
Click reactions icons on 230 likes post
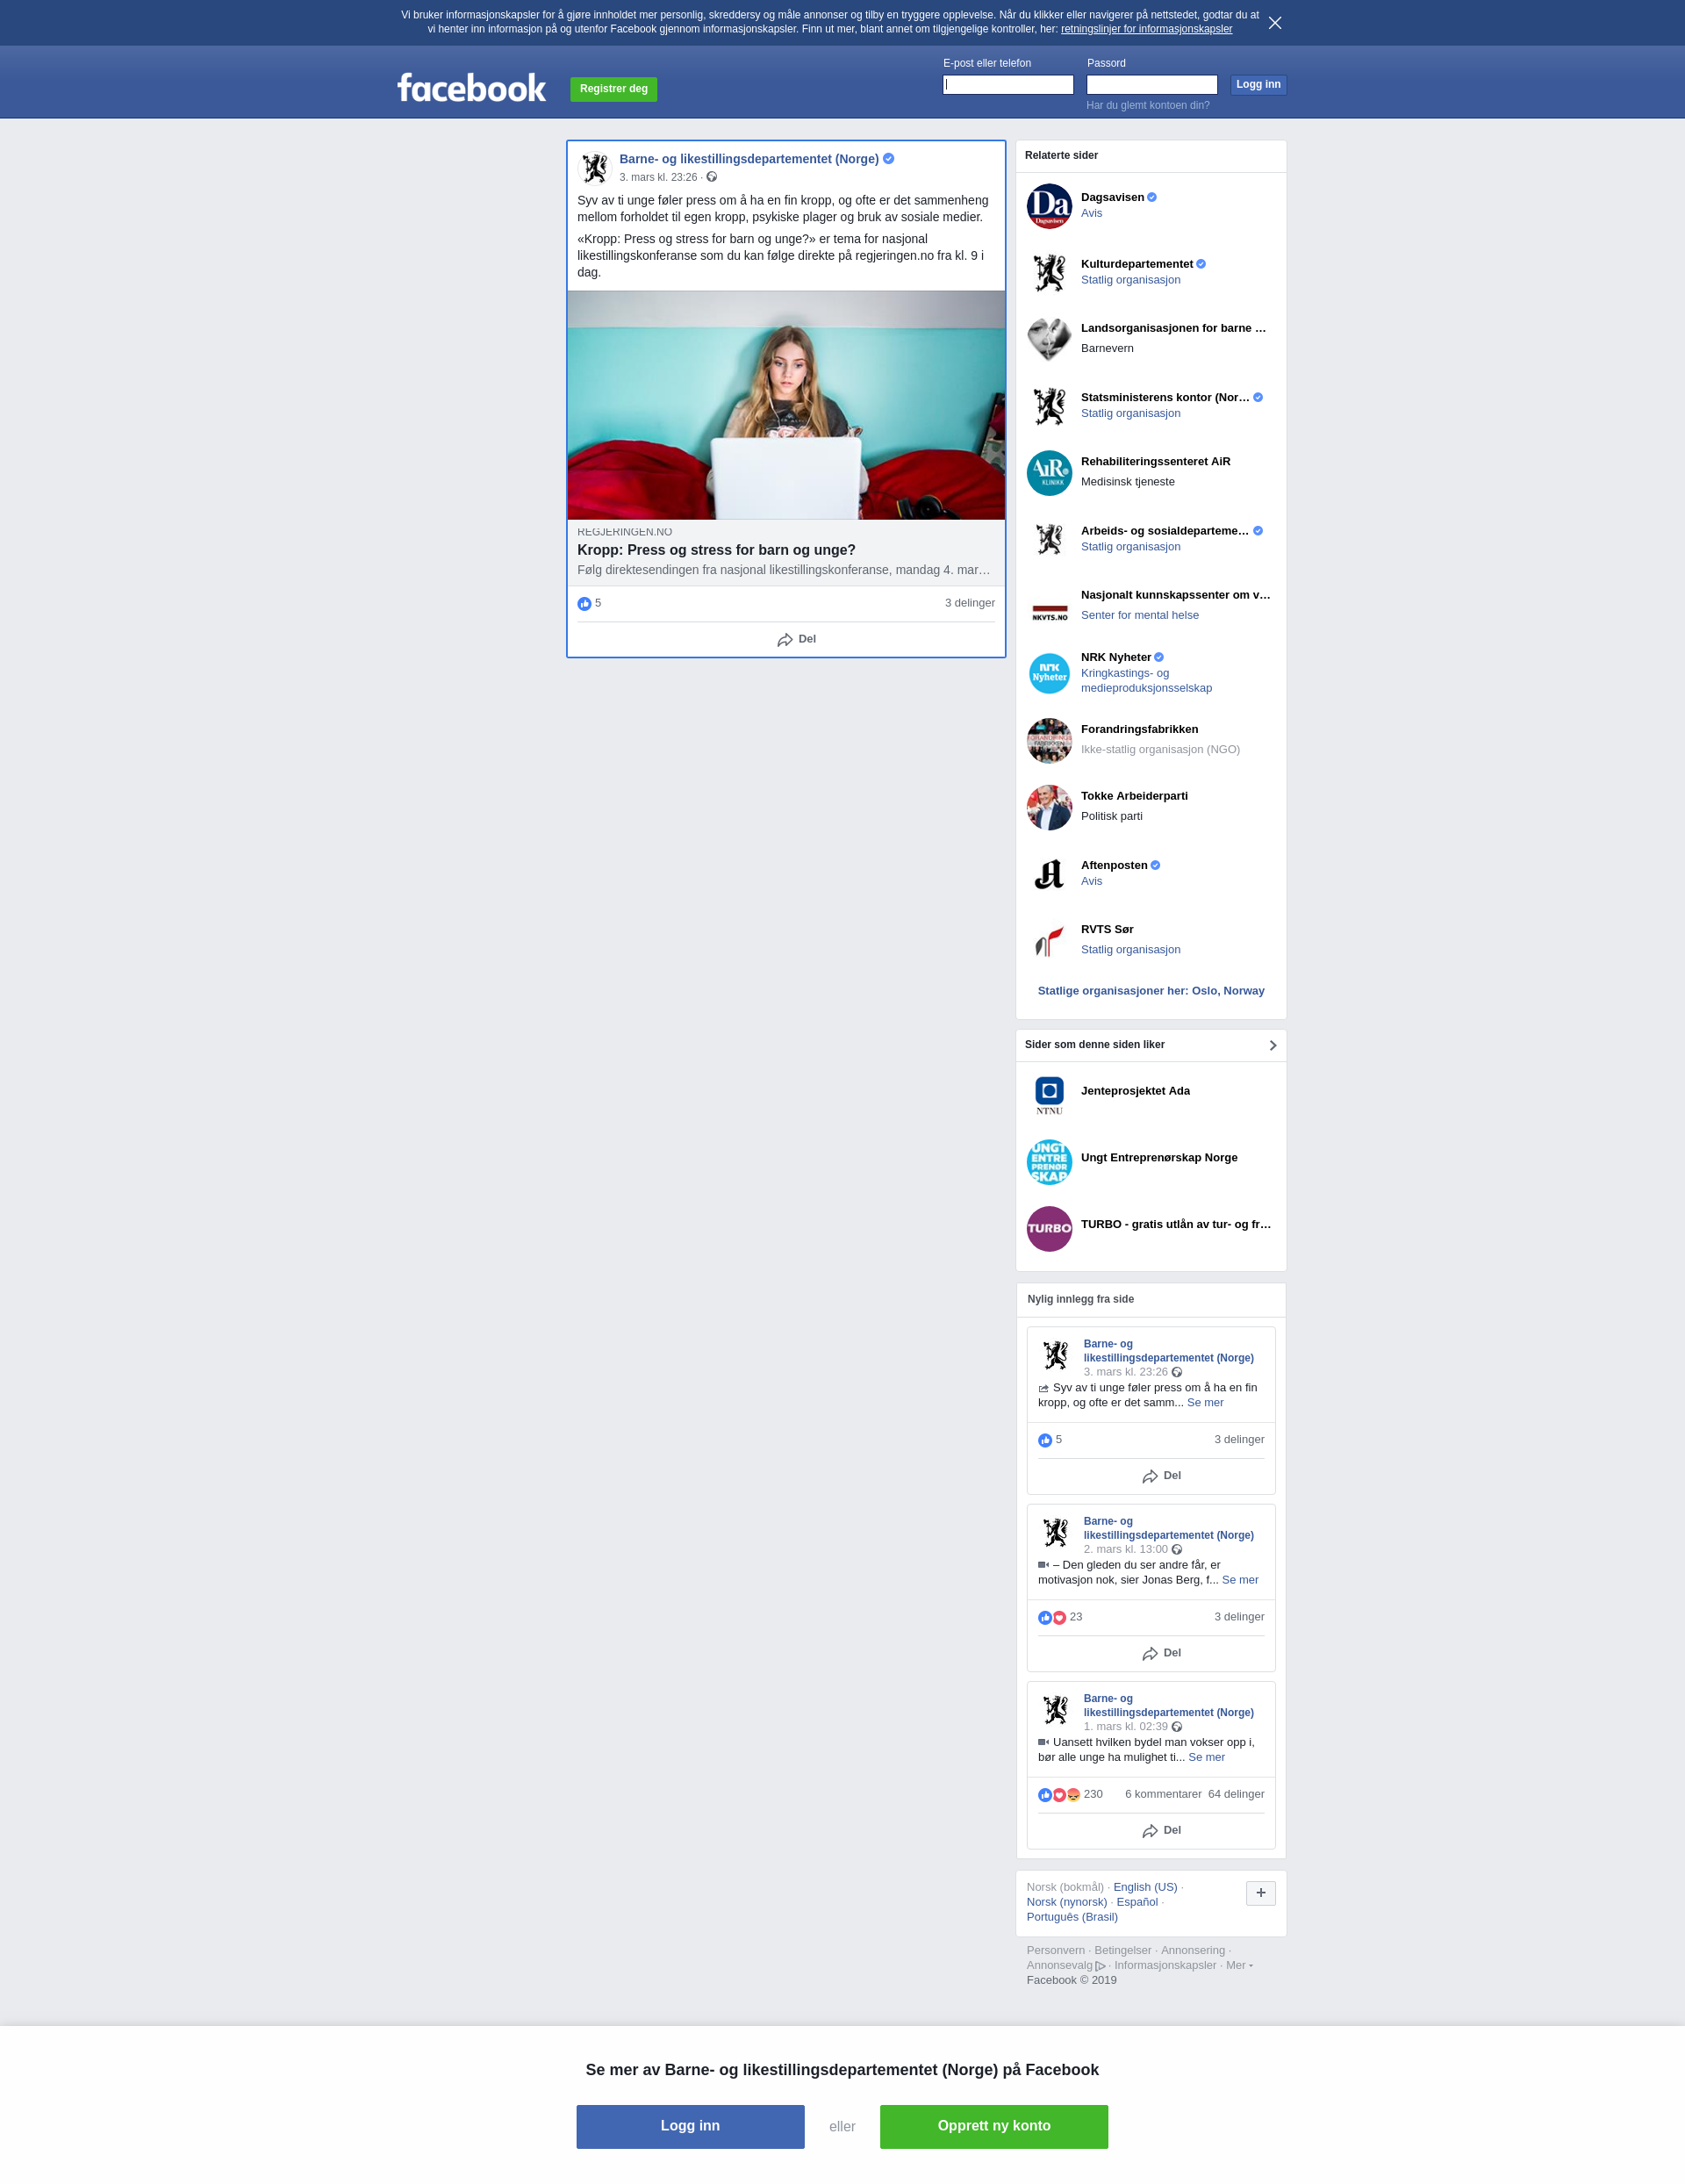[1059, 1794]
